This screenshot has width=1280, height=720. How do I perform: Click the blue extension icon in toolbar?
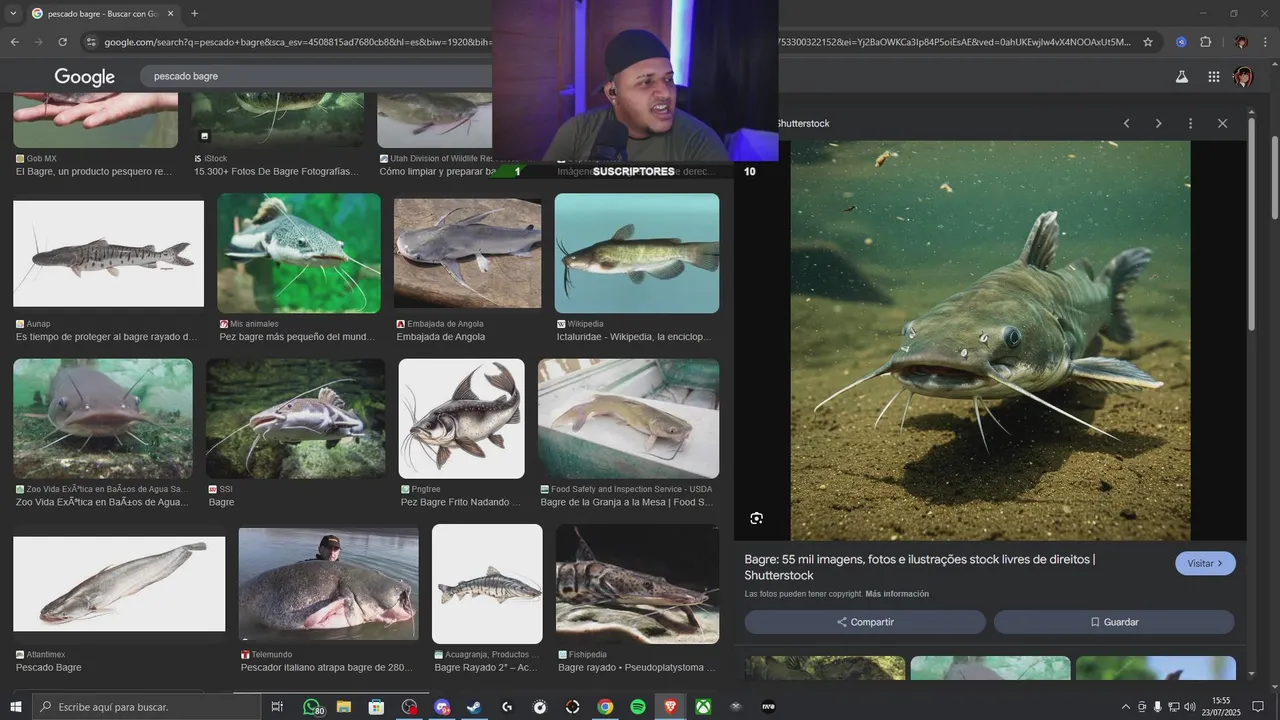(1181, 42)
